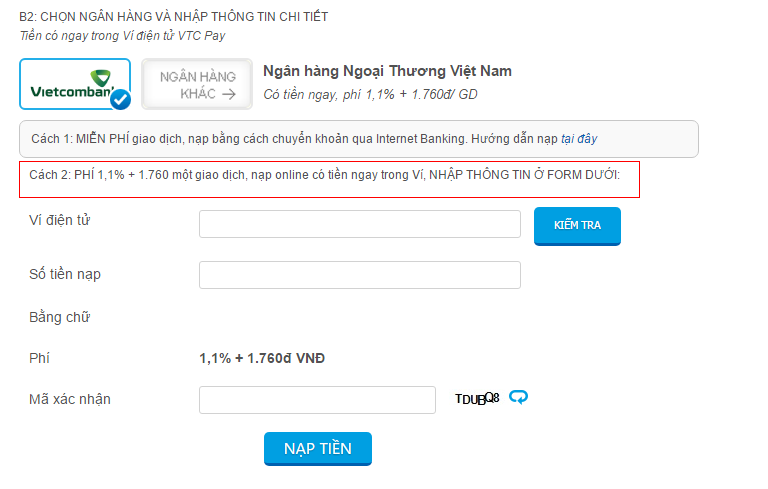Click into the Mã xác nhận text box
Screen dimensions: 768x489
(x=317, y=400)
